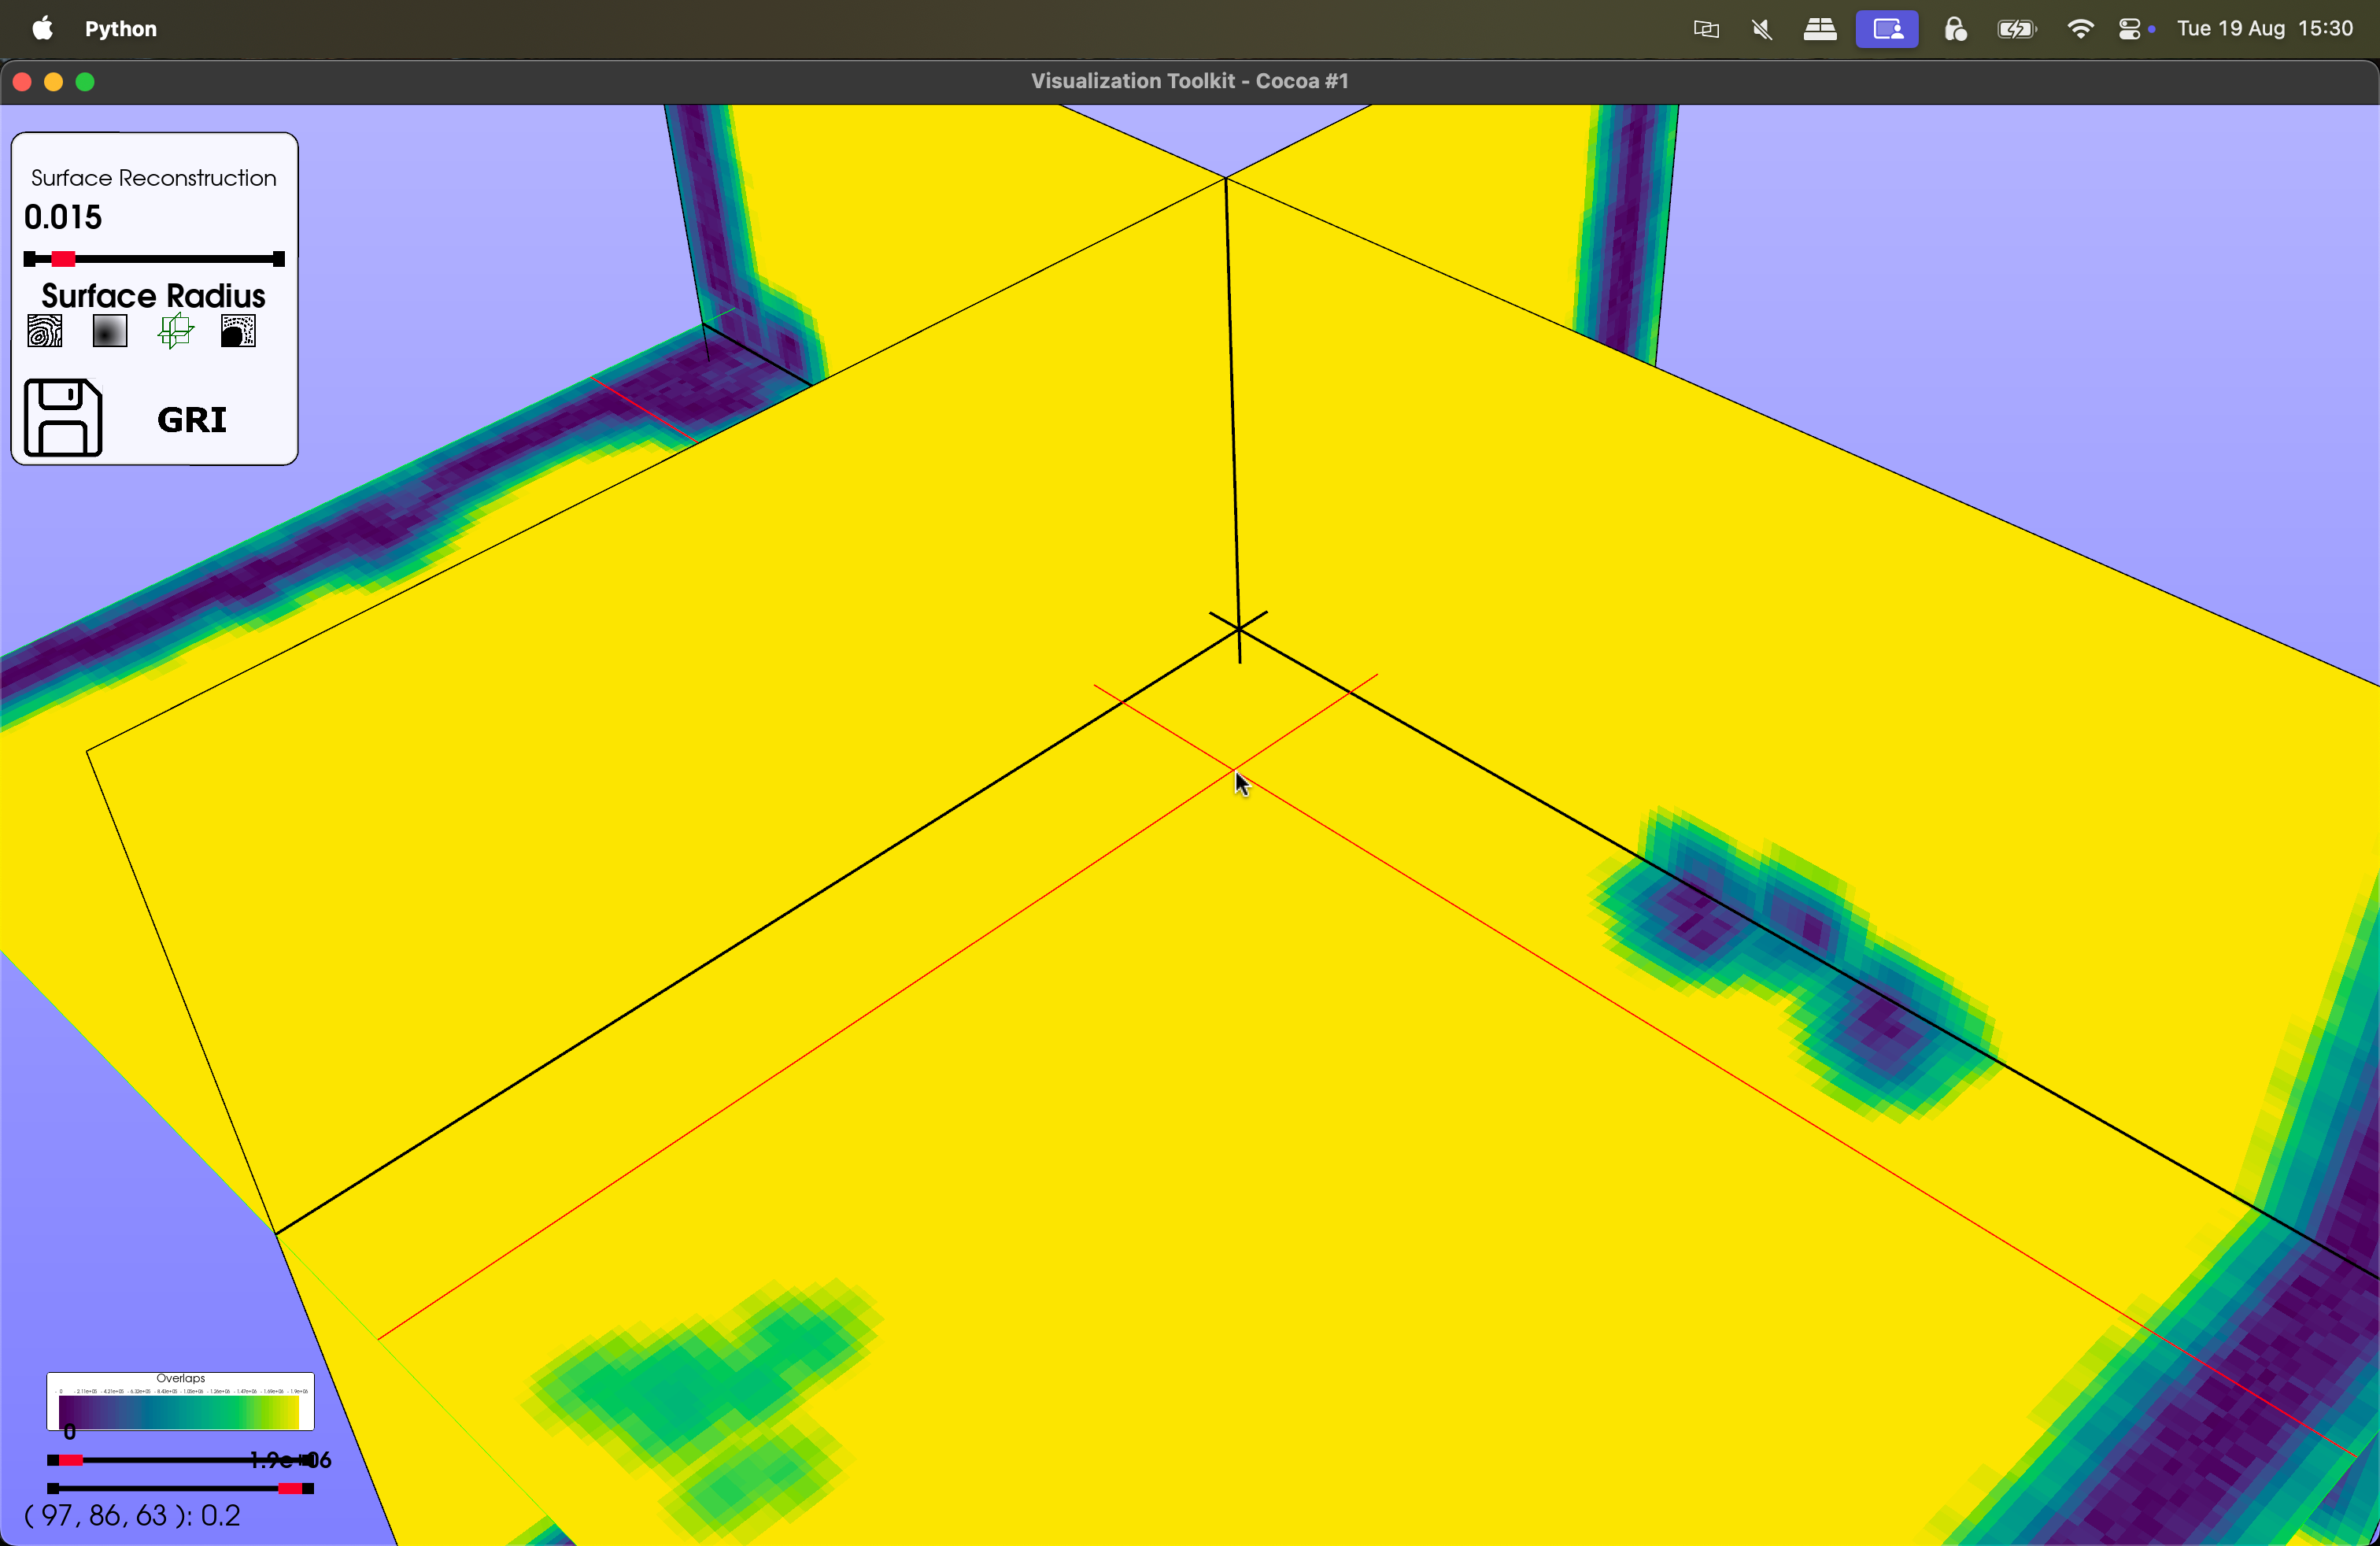Click the gray radial gradient icon
This screenshot has width=2380, height=1546.
point(110,331)
